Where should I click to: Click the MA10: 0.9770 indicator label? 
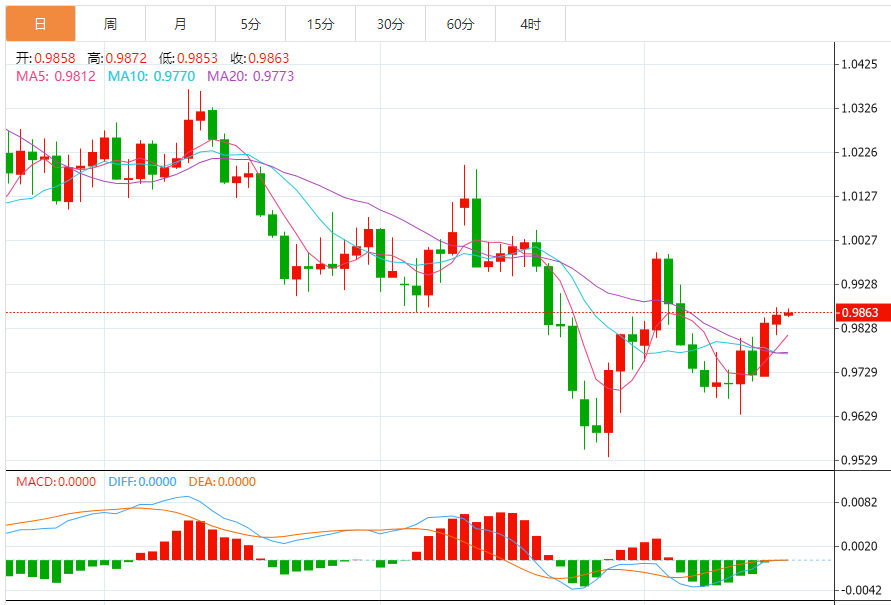[x=151, y=76]
